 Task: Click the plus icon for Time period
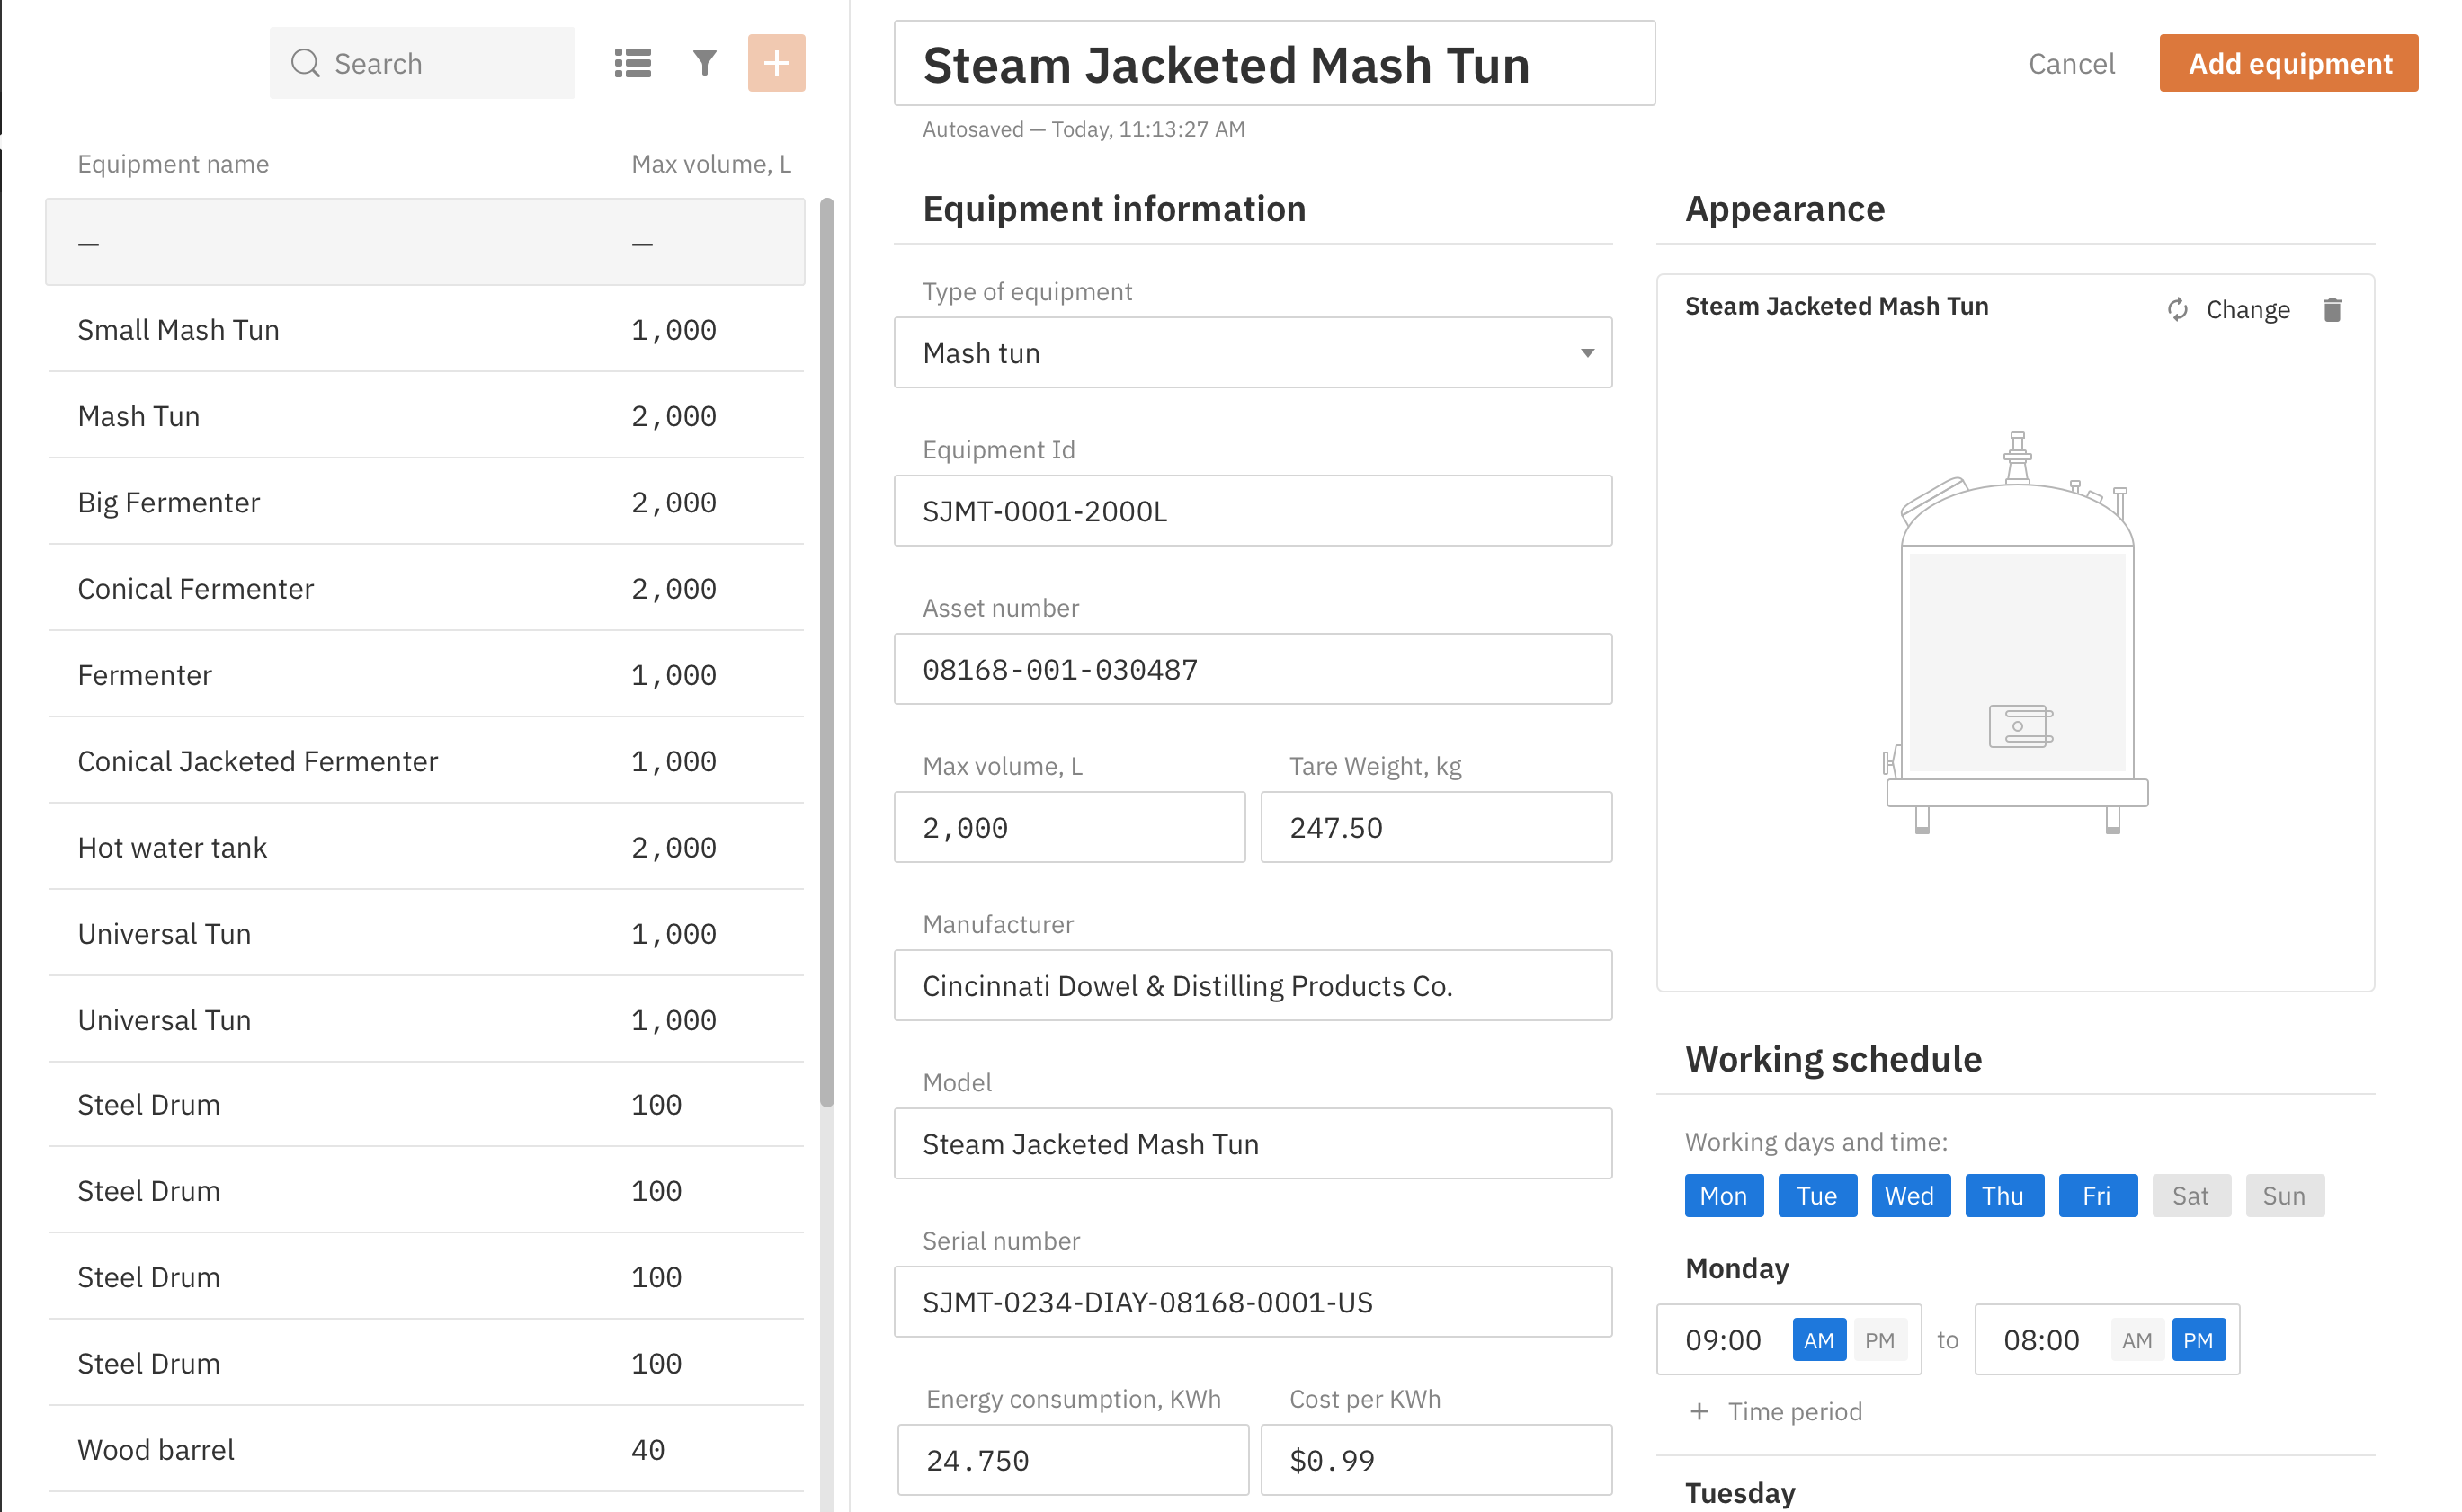[x=1699, y=1411]
